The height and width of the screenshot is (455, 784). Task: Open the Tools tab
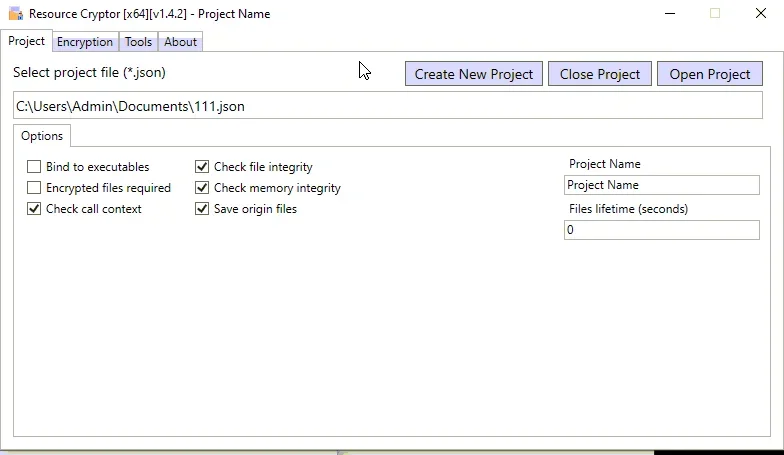click(x=138, y=42)
